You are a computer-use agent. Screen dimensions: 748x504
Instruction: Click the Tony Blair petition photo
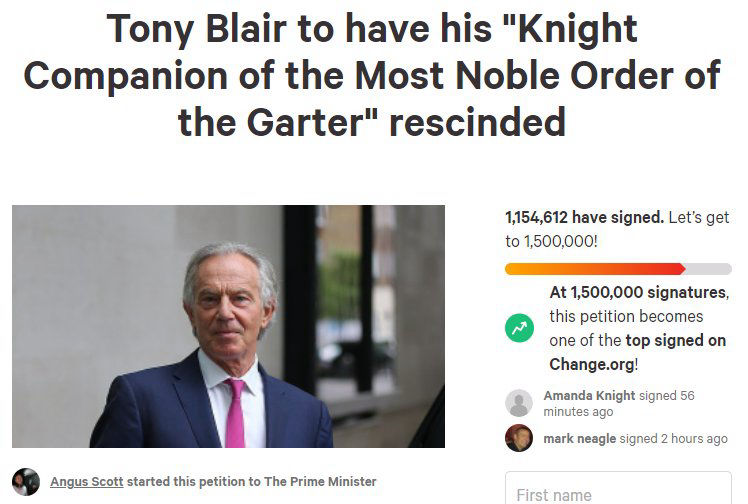coord(228,326)
